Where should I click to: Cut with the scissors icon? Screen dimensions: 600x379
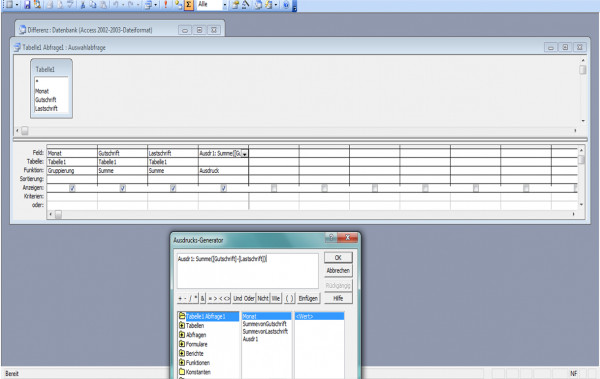point(83,5)
